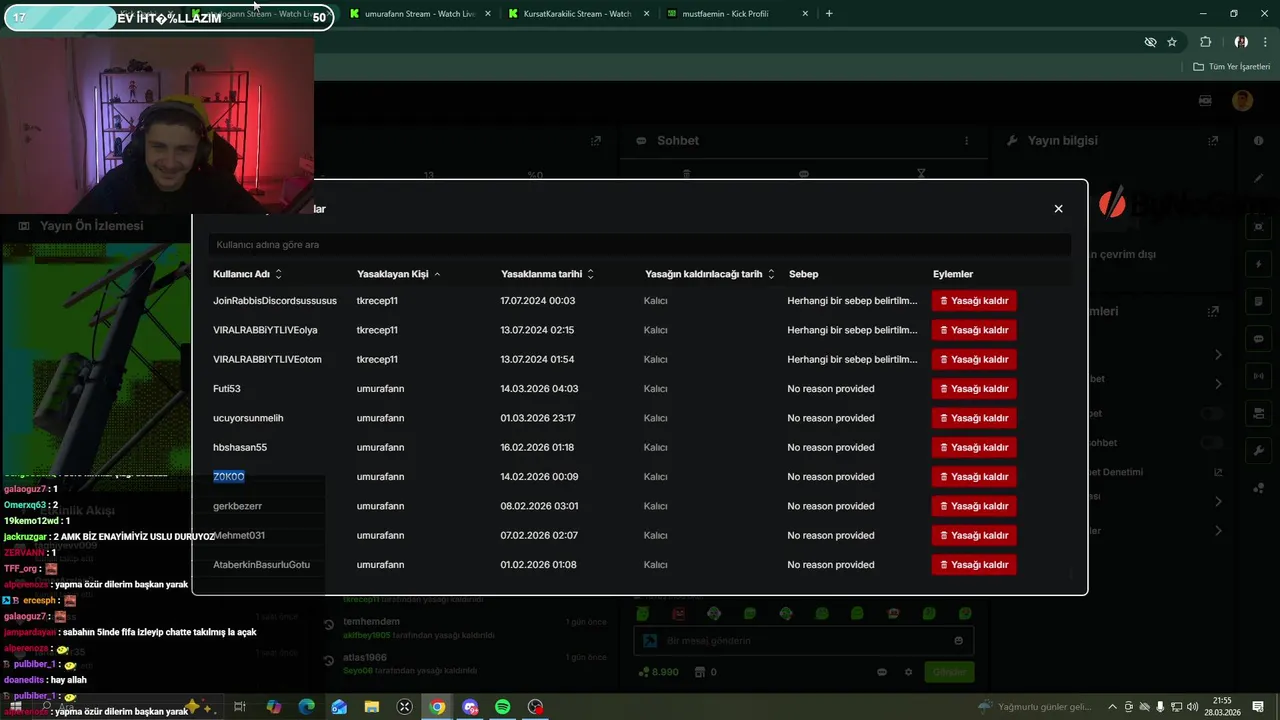This screenshot has height=720, width=1280.
Task: Search banned users by username field
Action: pyautogui.click(x=640, y=244)
